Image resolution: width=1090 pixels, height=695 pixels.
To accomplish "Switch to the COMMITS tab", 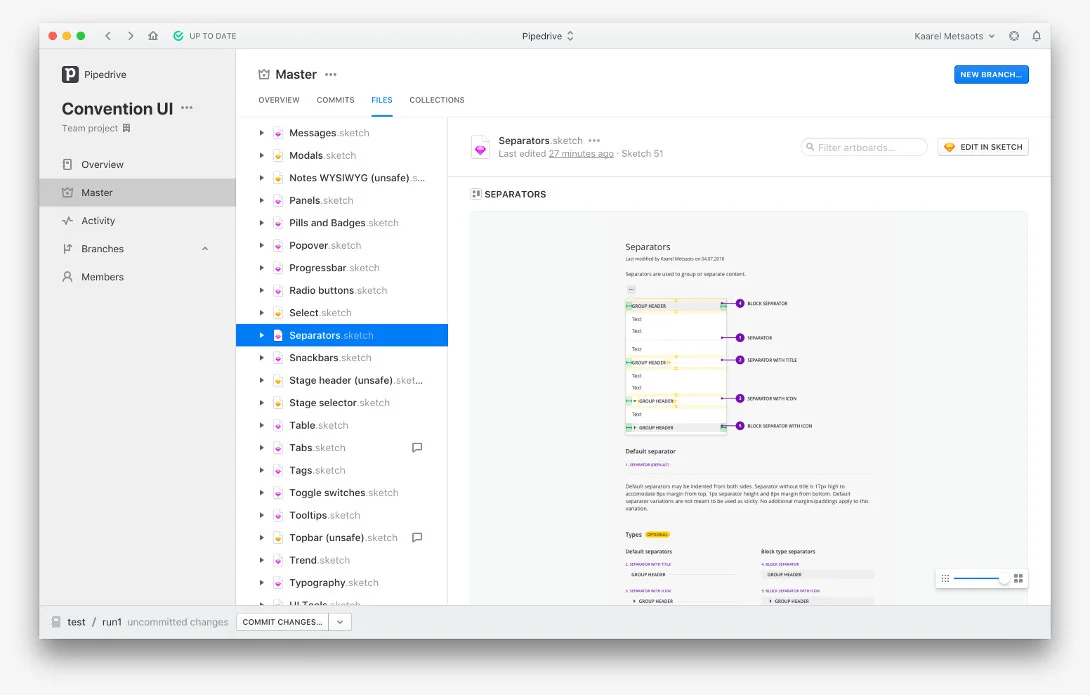I will click(x=335, y=100).
